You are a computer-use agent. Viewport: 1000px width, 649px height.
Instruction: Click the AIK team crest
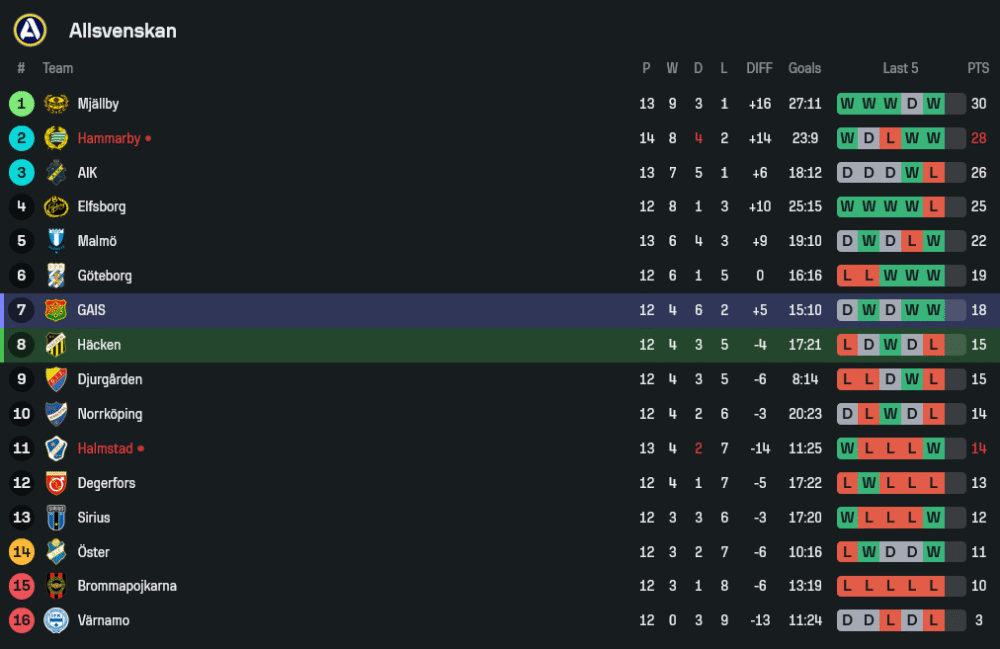click(56, 173)
